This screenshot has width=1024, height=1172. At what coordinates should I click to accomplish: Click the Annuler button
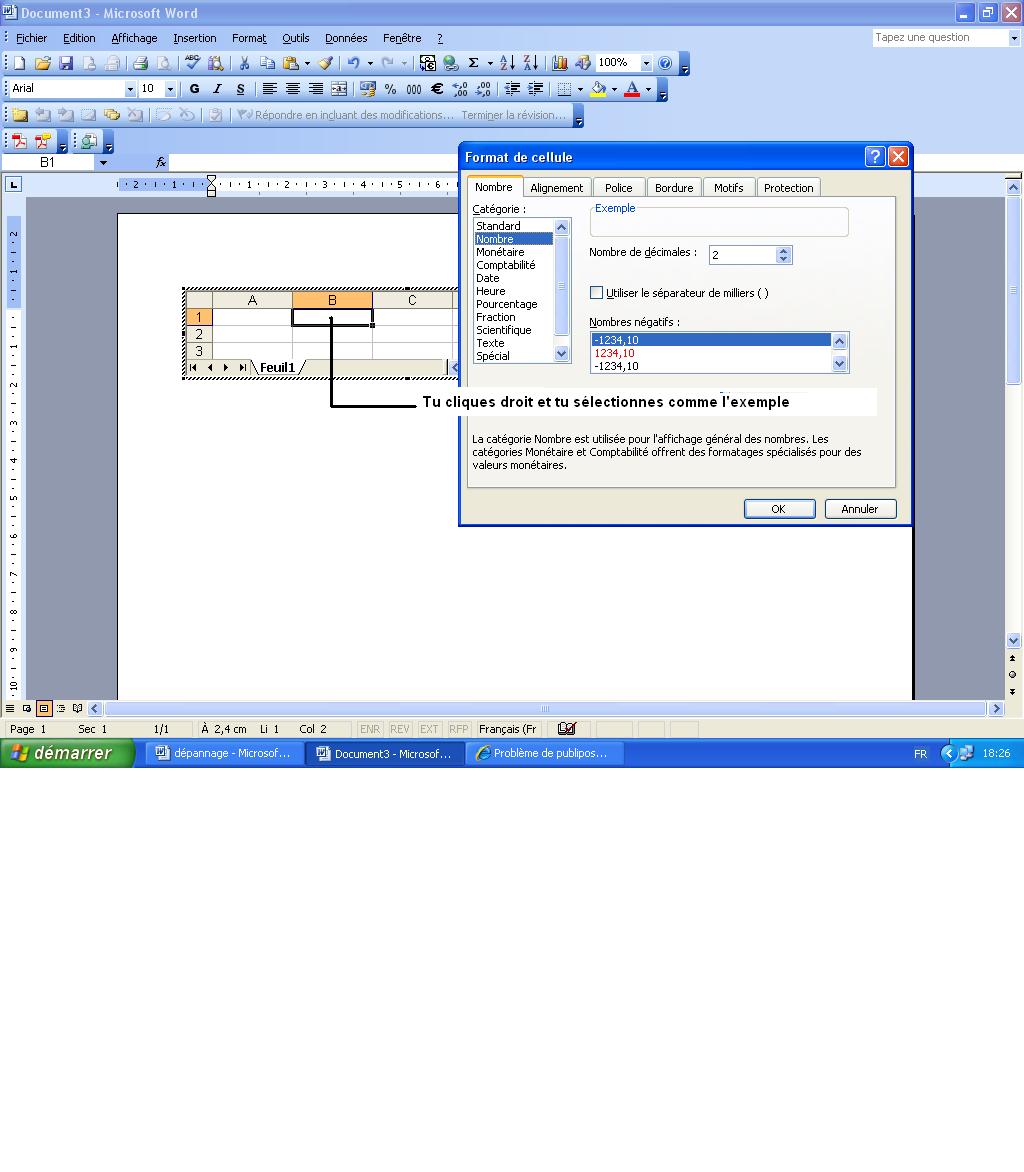point(859,508)
